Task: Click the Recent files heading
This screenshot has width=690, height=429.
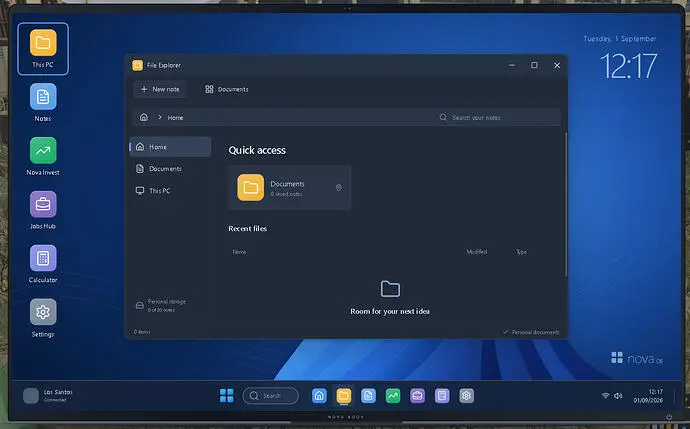Action: coord(247,228)
